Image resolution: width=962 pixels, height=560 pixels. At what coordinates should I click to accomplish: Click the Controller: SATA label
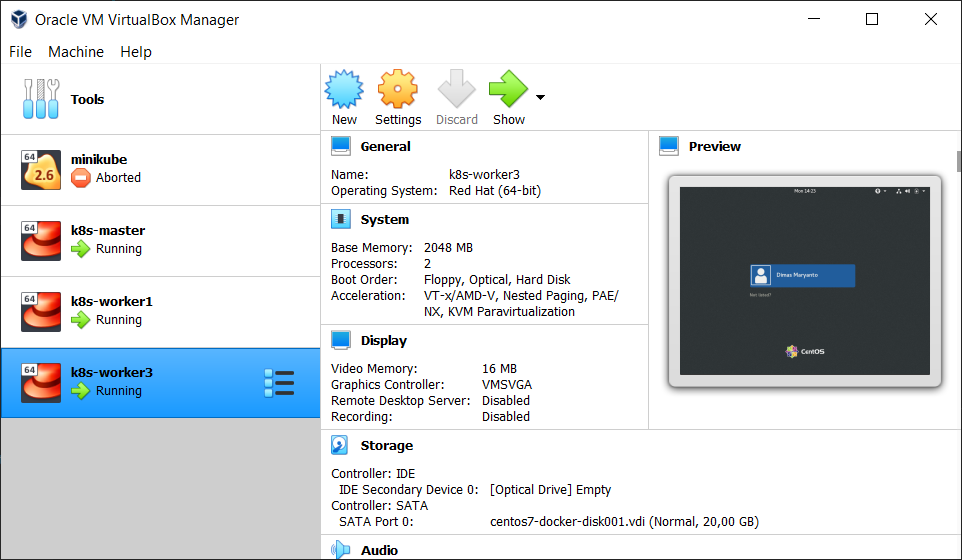pos(379,505)
